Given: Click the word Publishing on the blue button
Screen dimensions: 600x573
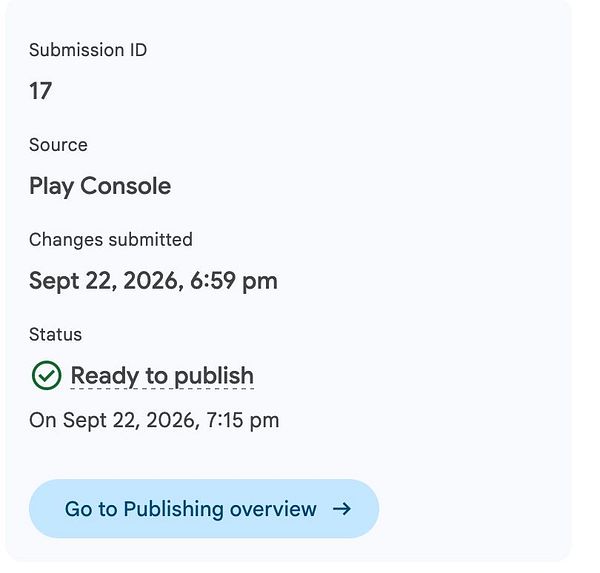Looking at the screenshot, I should coord(174,509).
